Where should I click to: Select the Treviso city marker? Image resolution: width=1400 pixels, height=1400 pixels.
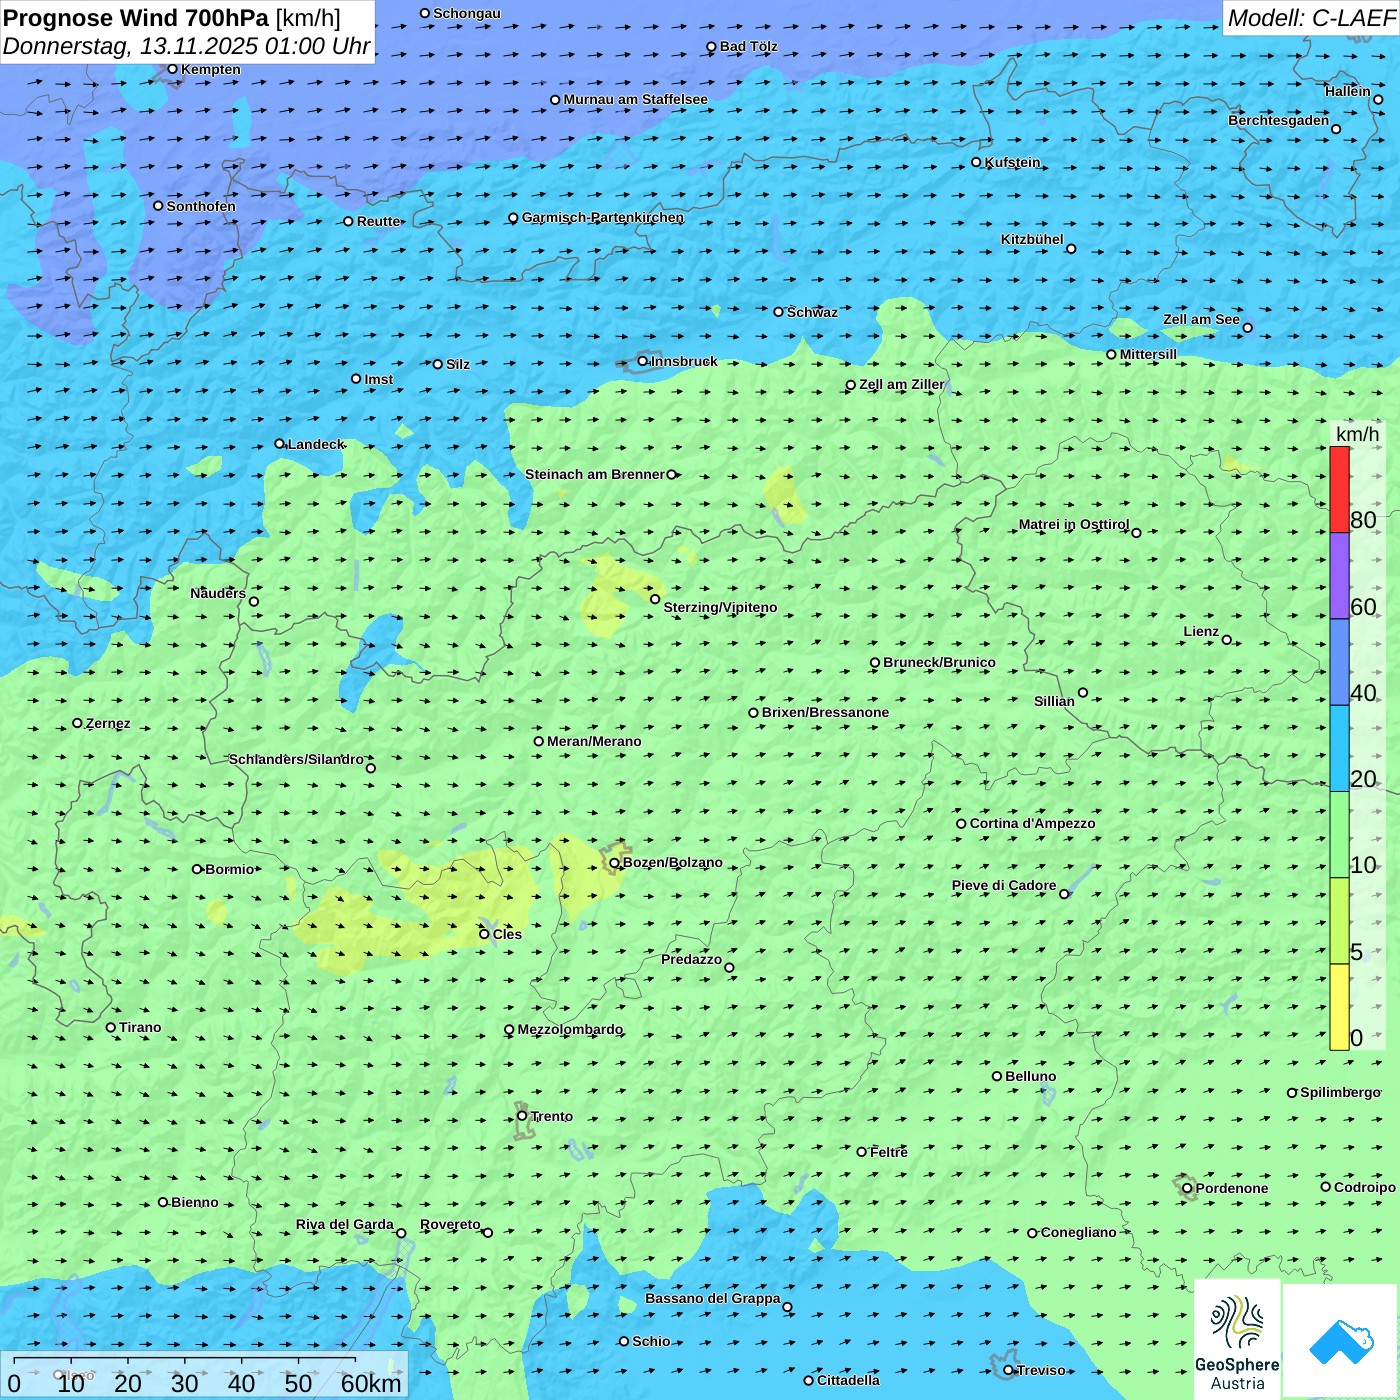pyautogui.click(x=1009, y=1370)
